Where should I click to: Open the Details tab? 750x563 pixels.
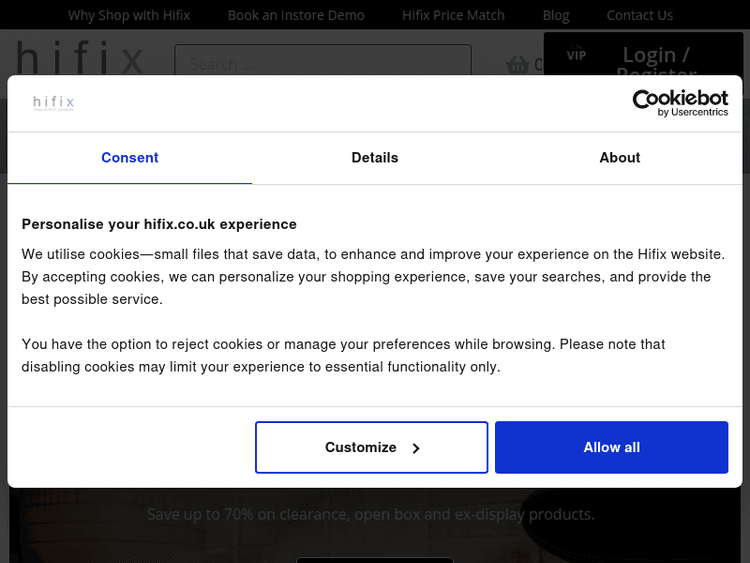[375, 158]
